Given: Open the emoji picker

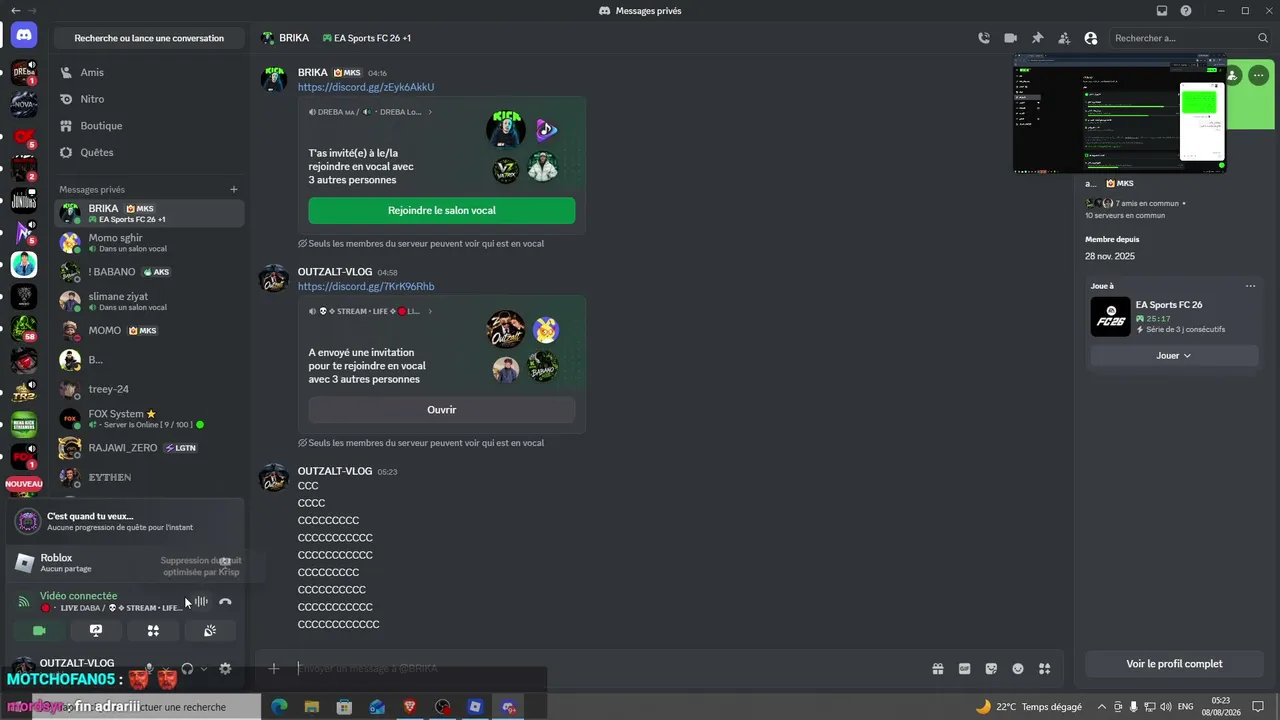Looking at the screenshot, I should pyautogui.click(x=1018, y=669).
